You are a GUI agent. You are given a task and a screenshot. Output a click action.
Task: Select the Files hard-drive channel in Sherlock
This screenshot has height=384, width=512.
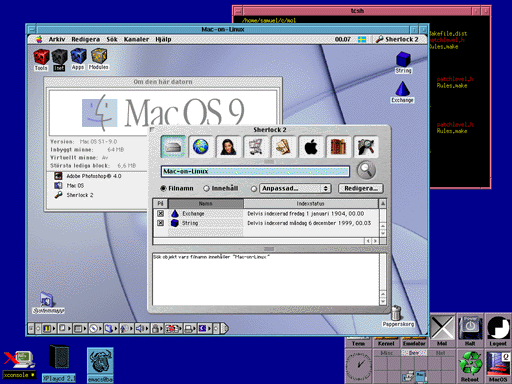point(173,146)
